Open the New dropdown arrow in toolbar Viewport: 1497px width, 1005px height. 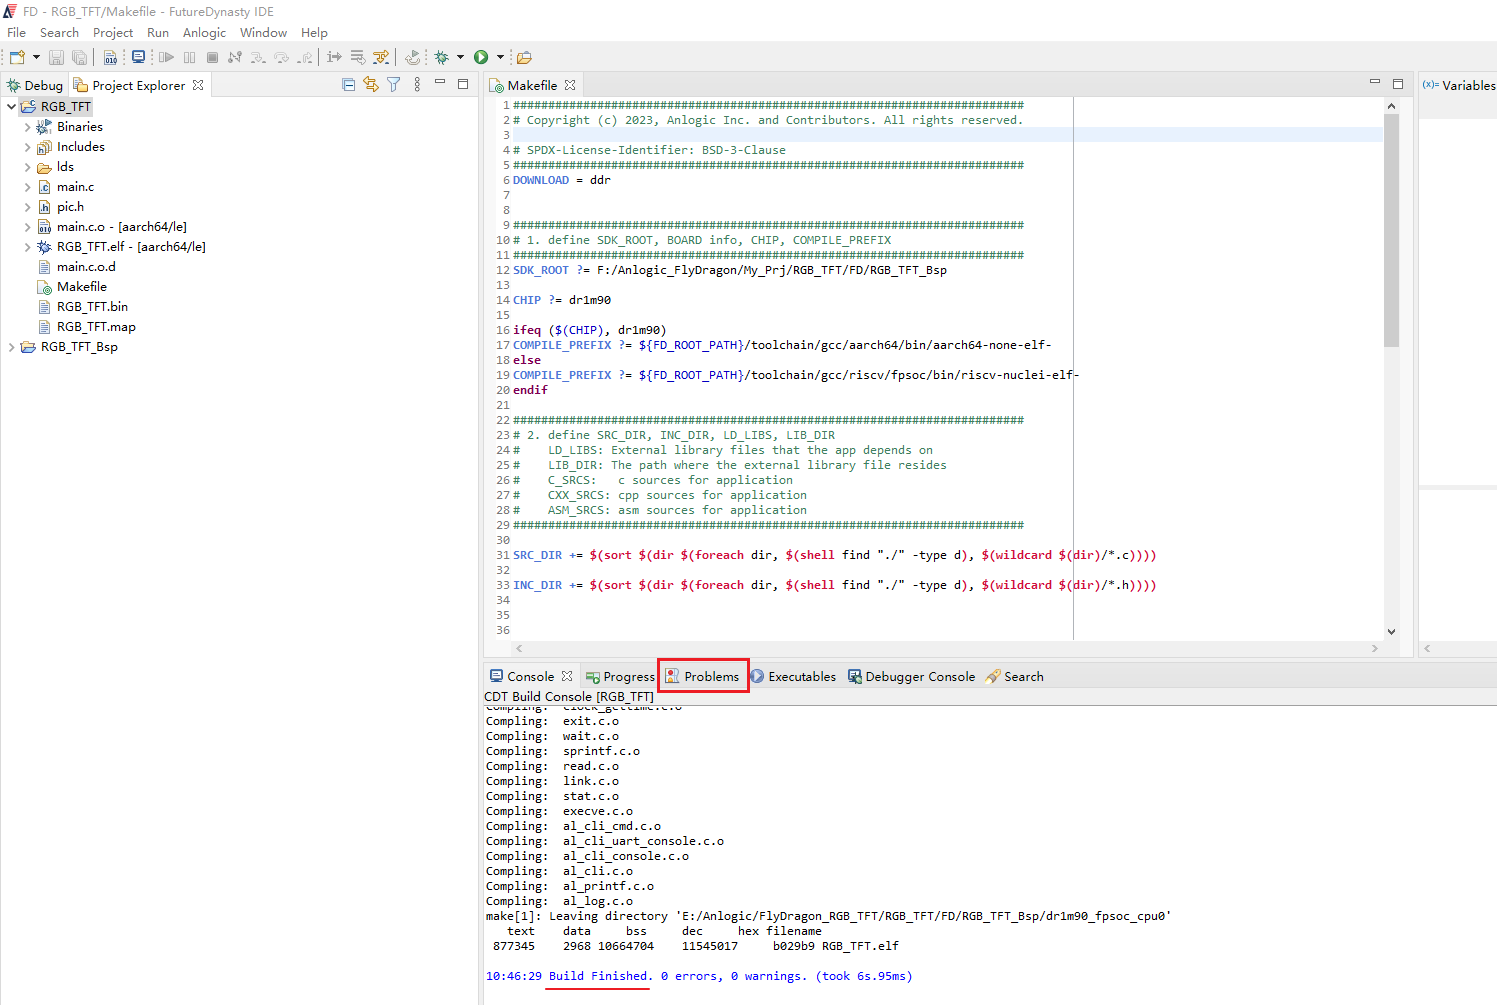pos(36,57)
